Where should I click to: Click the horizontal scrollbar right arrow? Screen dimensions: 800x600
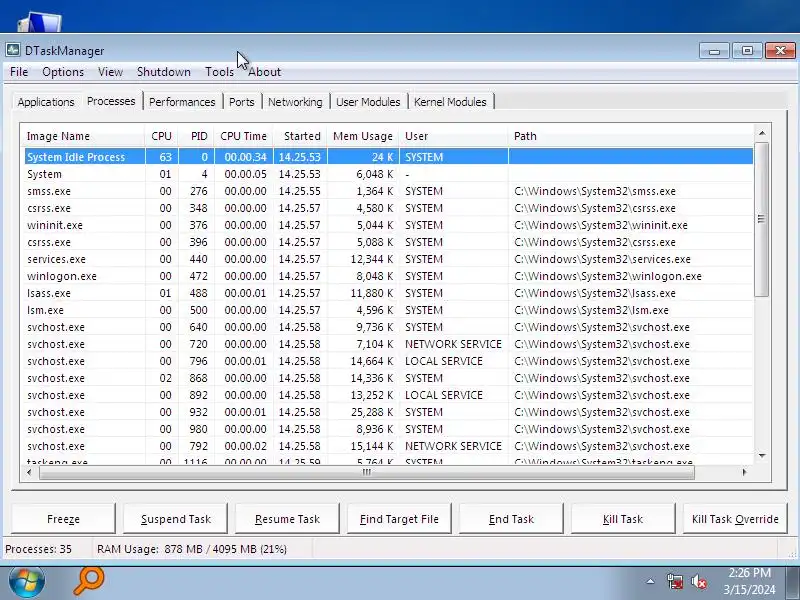(744, 472)
